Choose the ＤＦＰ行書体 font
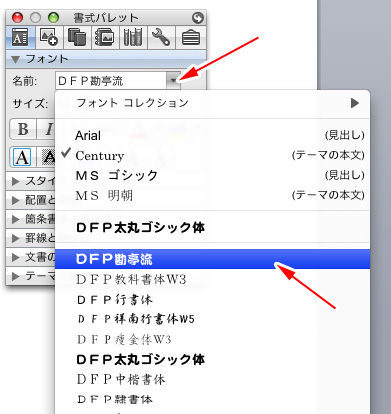The height and width of the screenshot is (414, 391). pos(212,299)
